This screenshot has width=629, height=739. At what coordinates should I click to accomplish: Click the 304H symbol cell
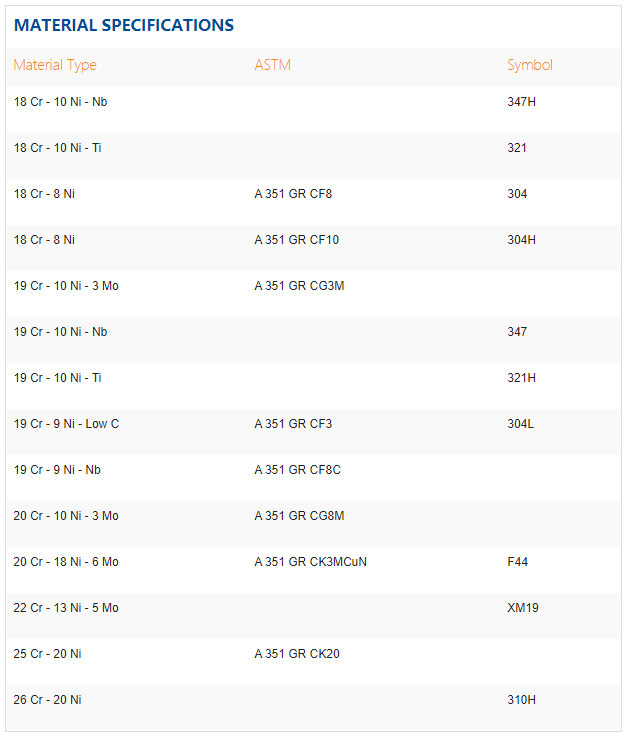tap(522, 240)
